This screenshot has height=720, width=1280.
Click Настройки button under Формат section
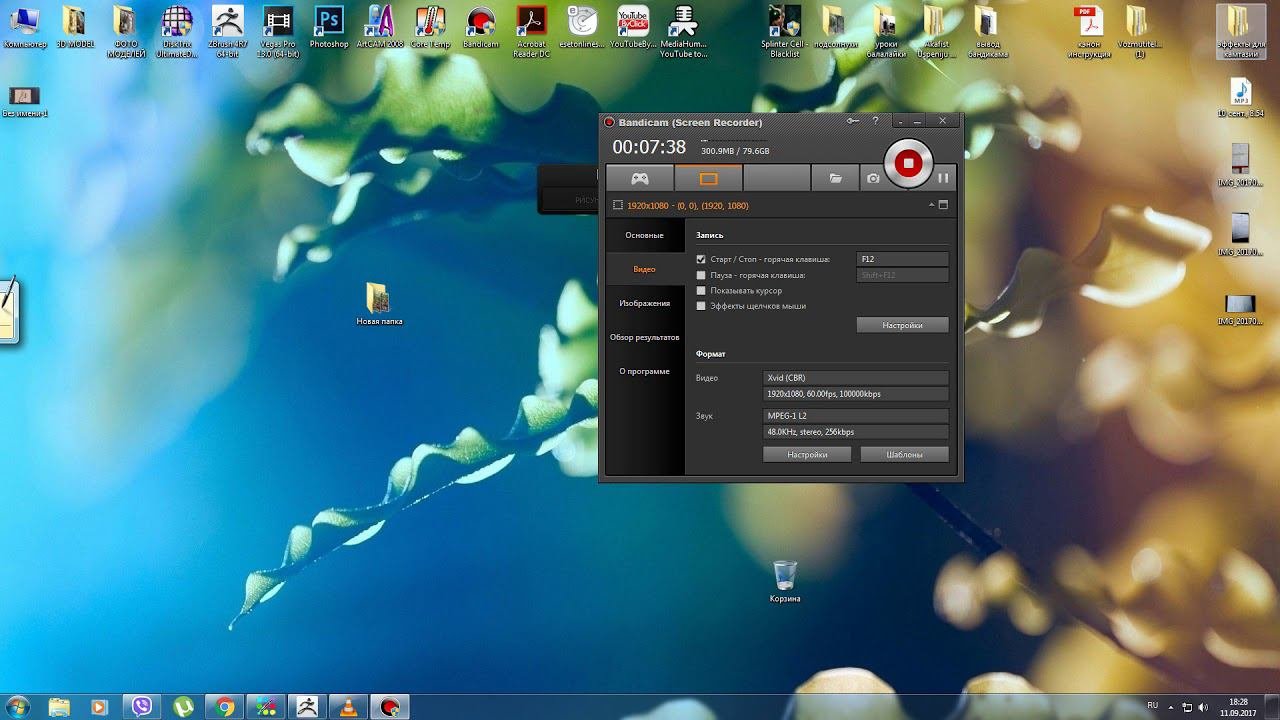tap(807, 454)
